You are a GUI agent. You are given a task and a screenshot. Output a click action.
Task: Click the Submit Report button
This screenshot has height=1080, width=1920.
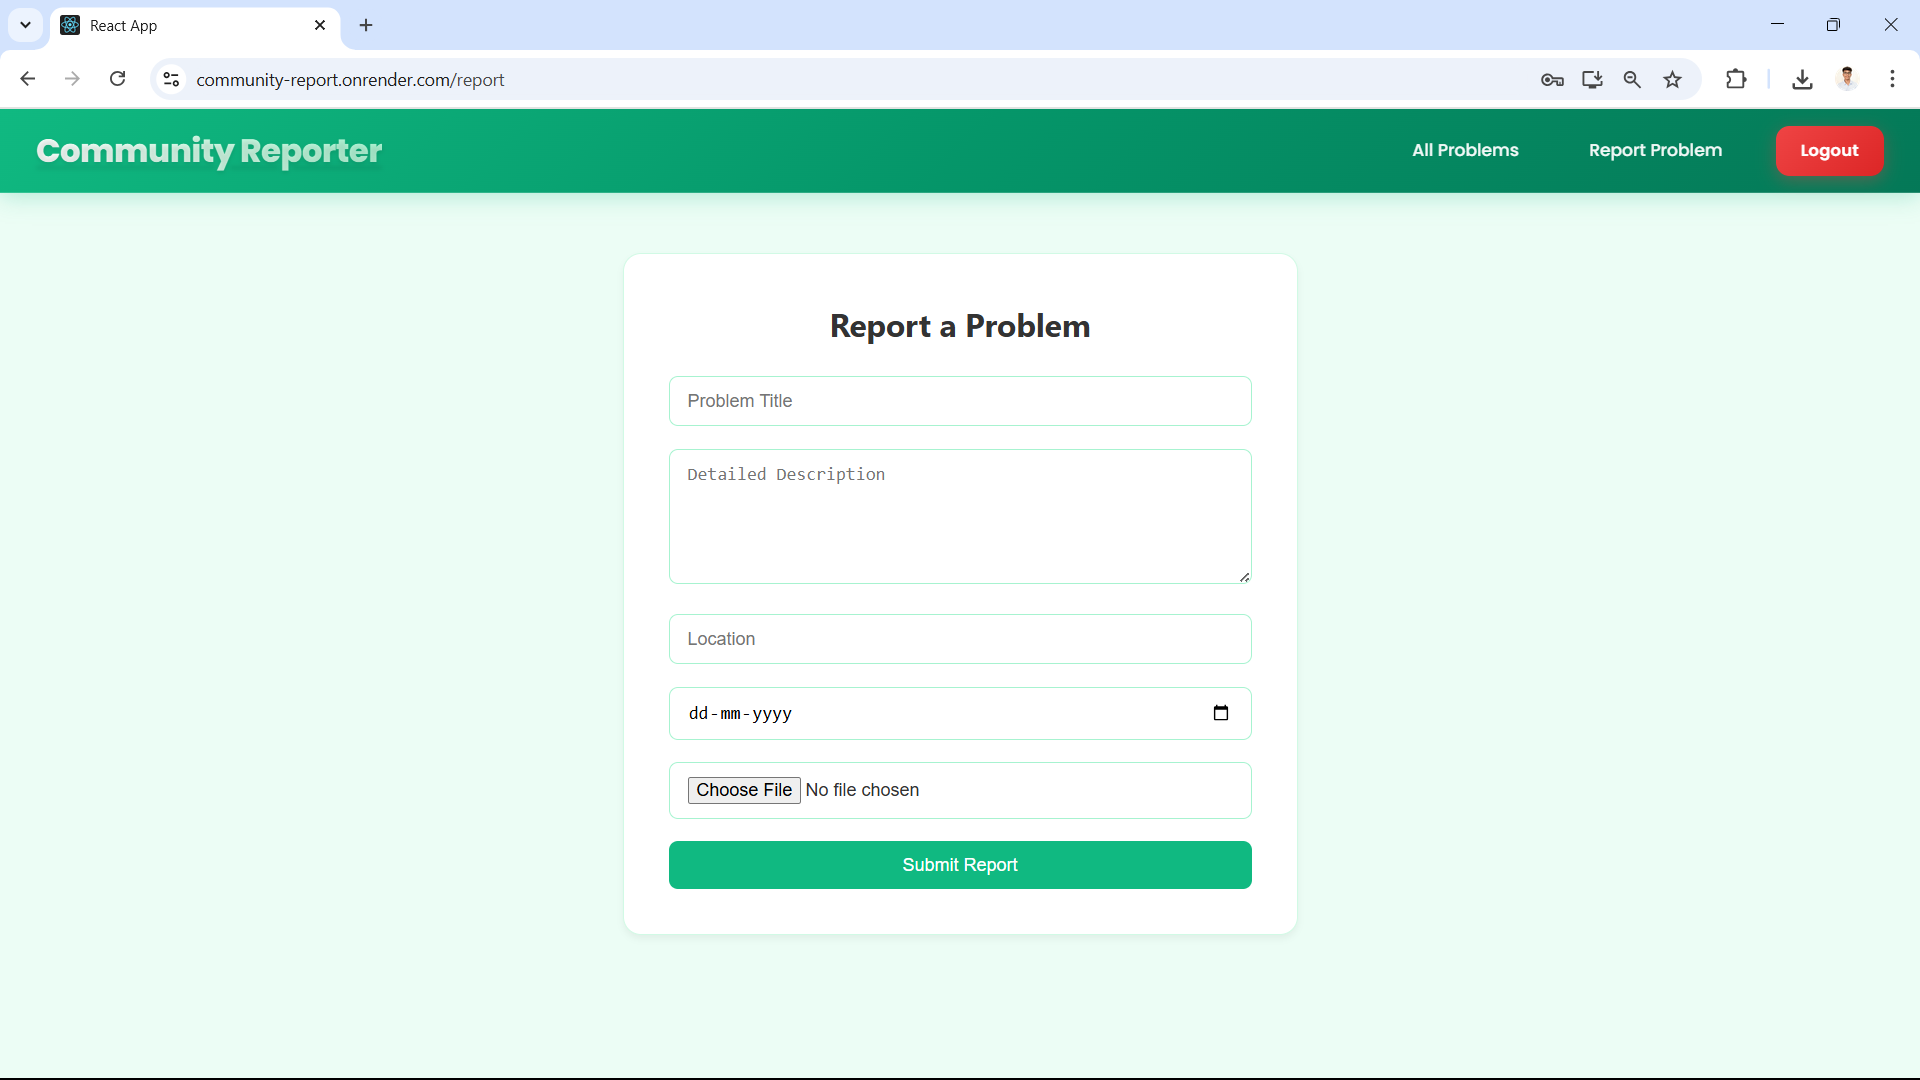[x=960, y=865]
